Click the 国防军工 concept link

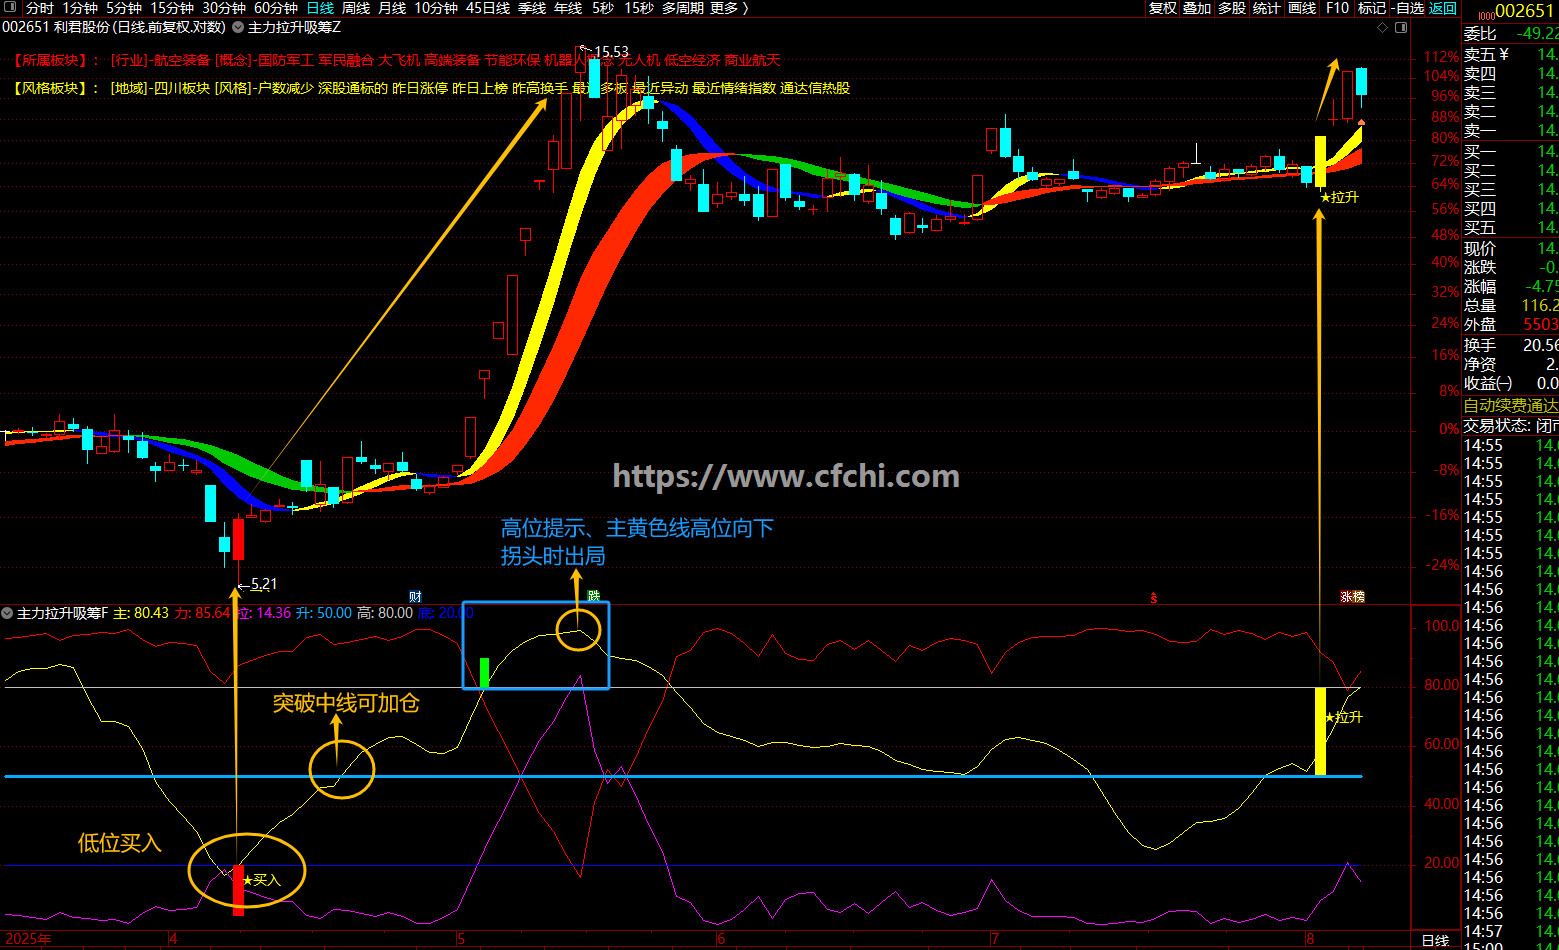286,60
